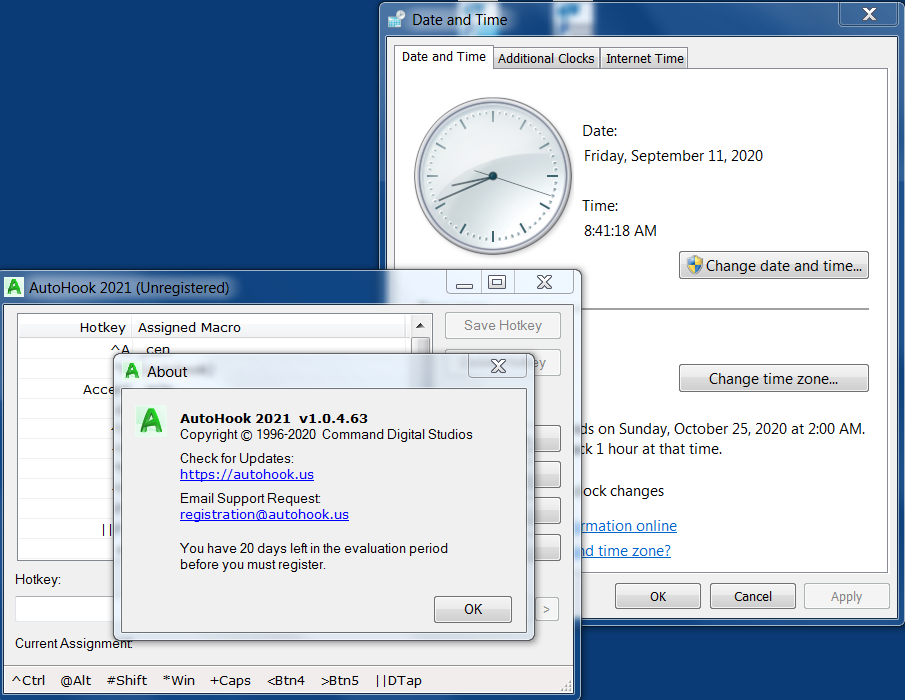The image size is (905, 700).
Task: Close the About dialog
Action: tap(498, 366)
